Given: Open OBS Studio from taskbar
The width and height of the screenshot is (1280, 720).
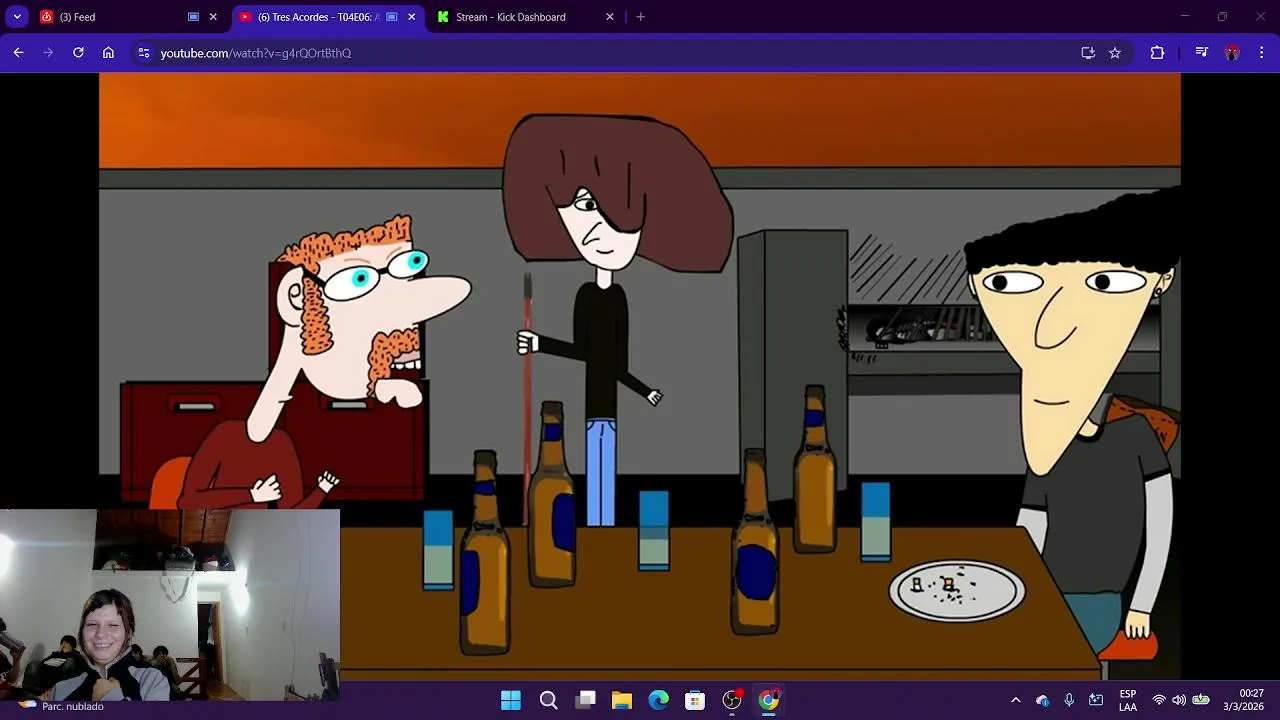Looking at the screenshot, I should (x=732, y=700).
